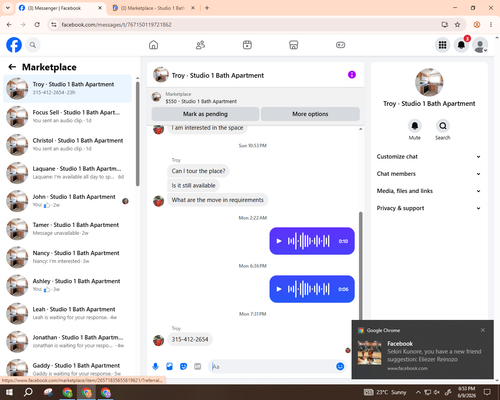Open the emoji picker in the message box

point(340,367)
